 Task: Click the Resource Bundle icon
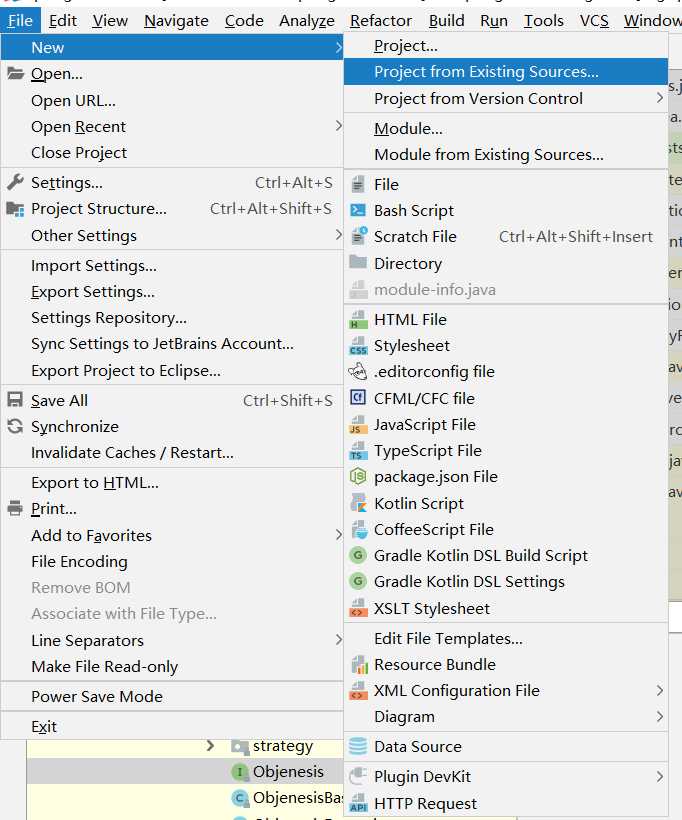point(359,665)
